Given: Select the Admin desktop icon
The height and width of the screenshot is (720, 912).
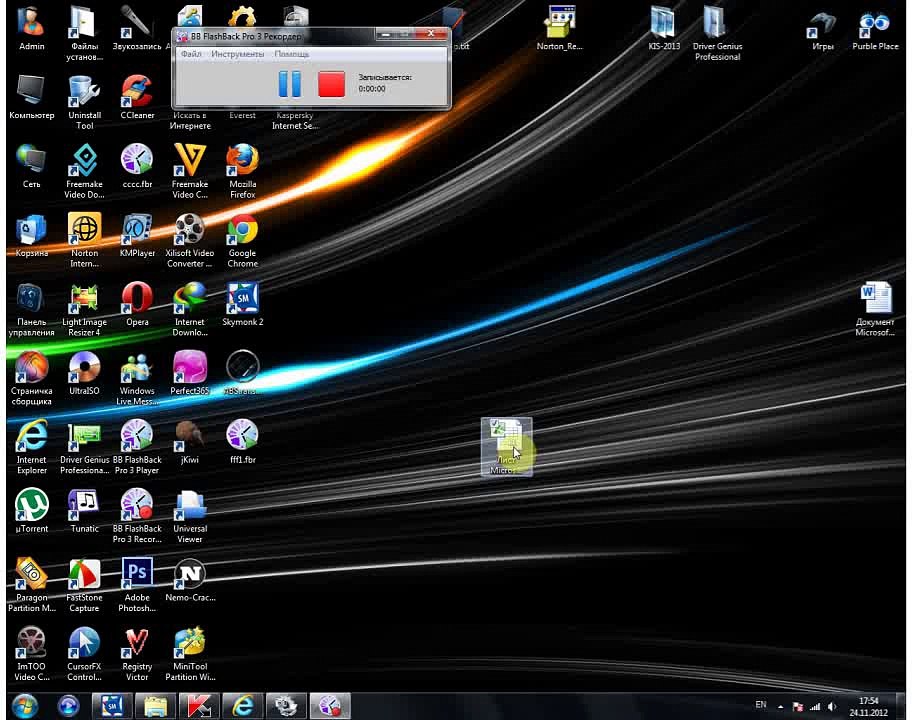Looking at the screenshot, I should [x=31, y=27].
